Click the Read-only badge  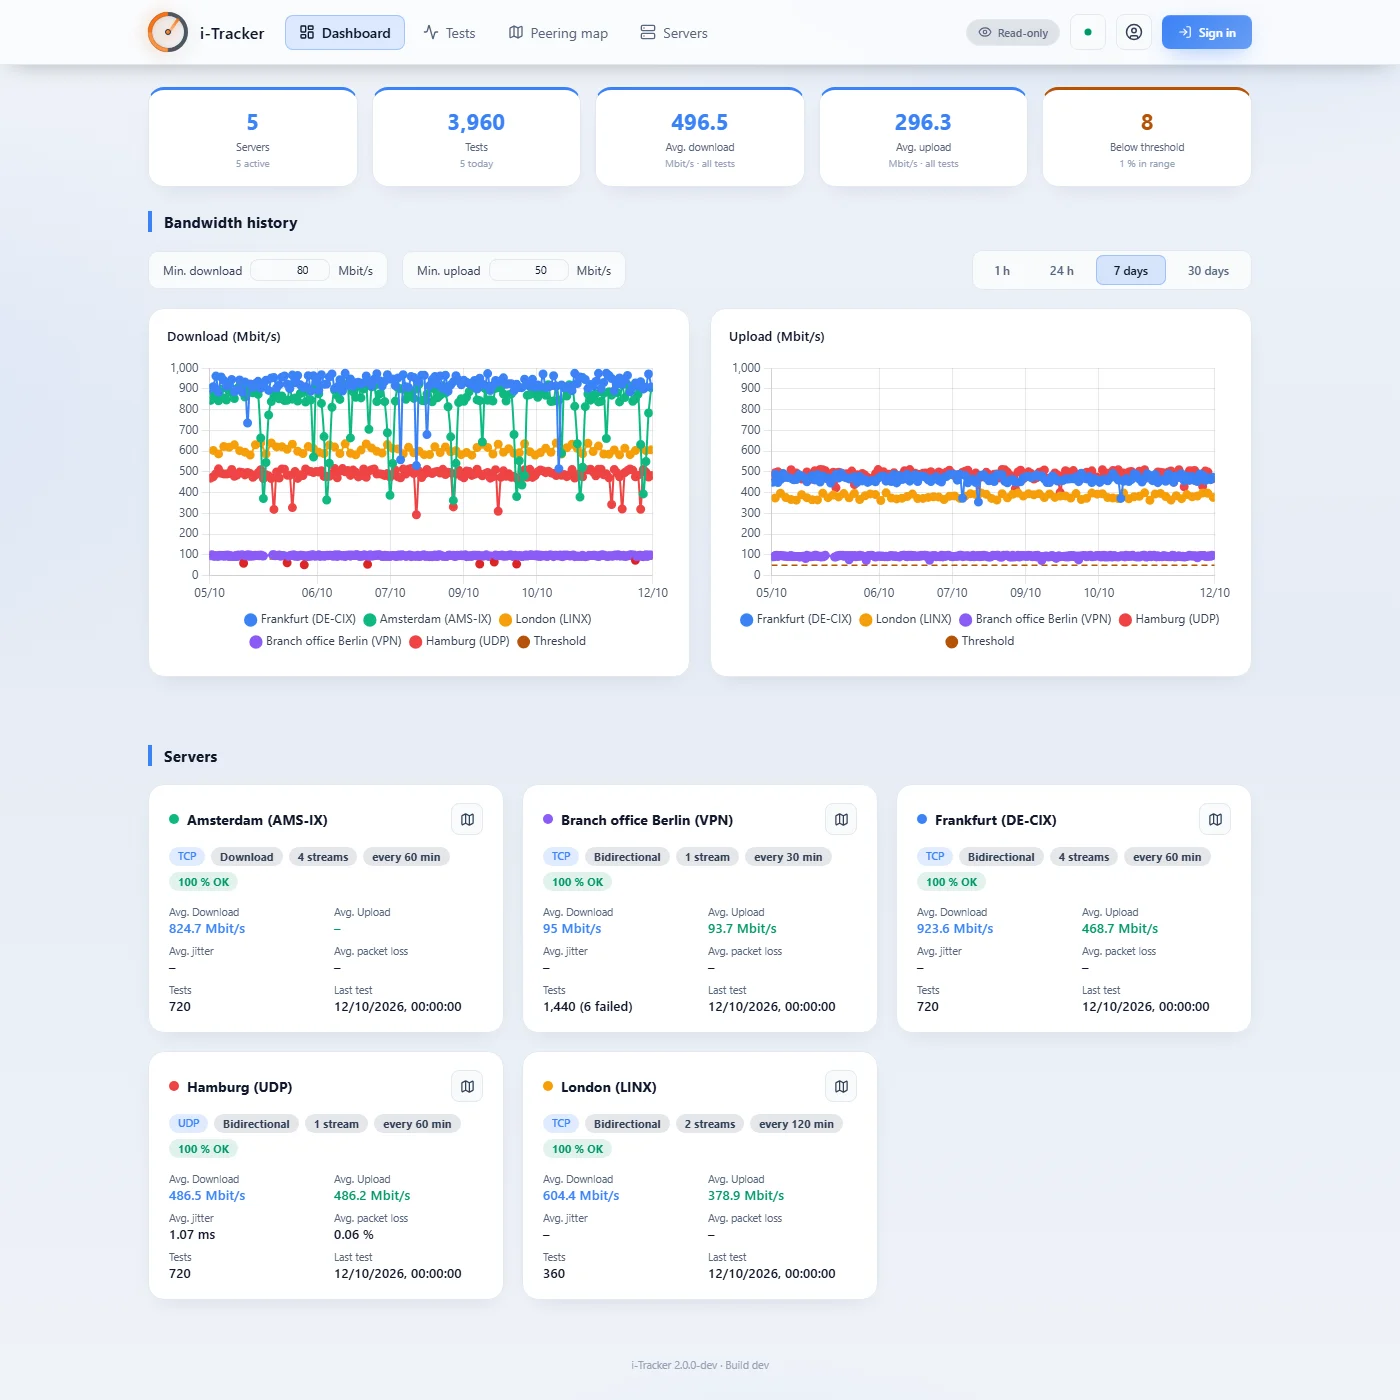(1013, 33)
